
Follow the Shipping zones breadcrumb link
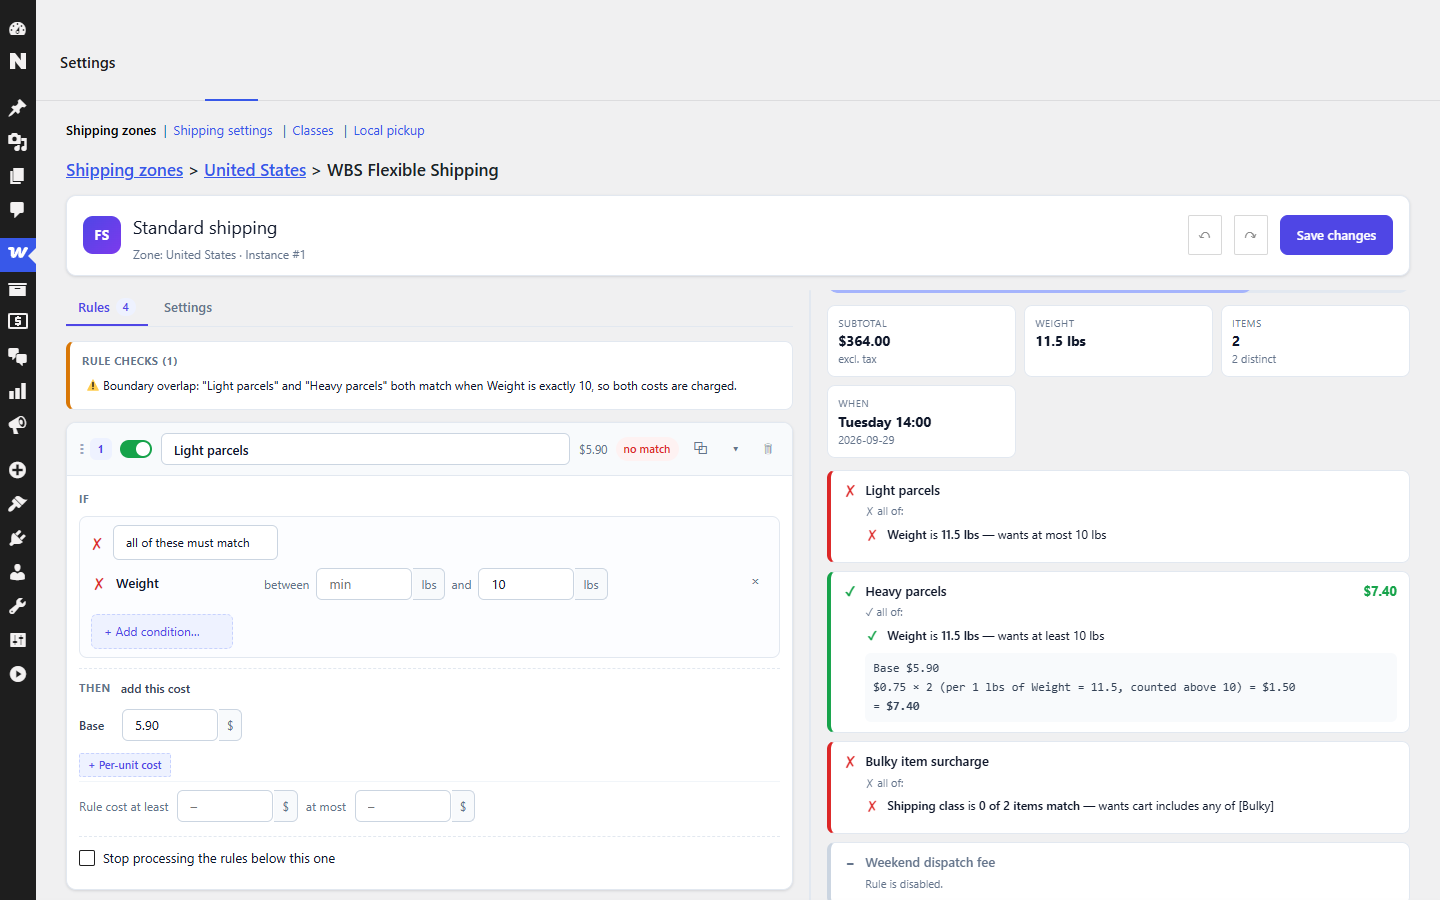click(125, 170)
